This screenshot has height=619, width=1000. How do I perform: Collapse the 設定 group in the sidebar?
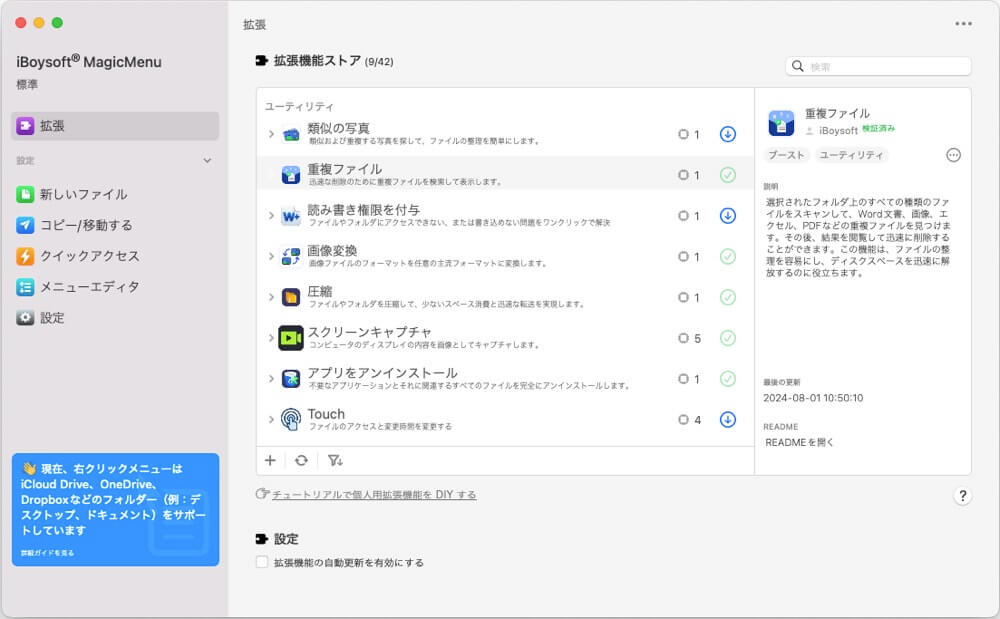coord(207,160)
